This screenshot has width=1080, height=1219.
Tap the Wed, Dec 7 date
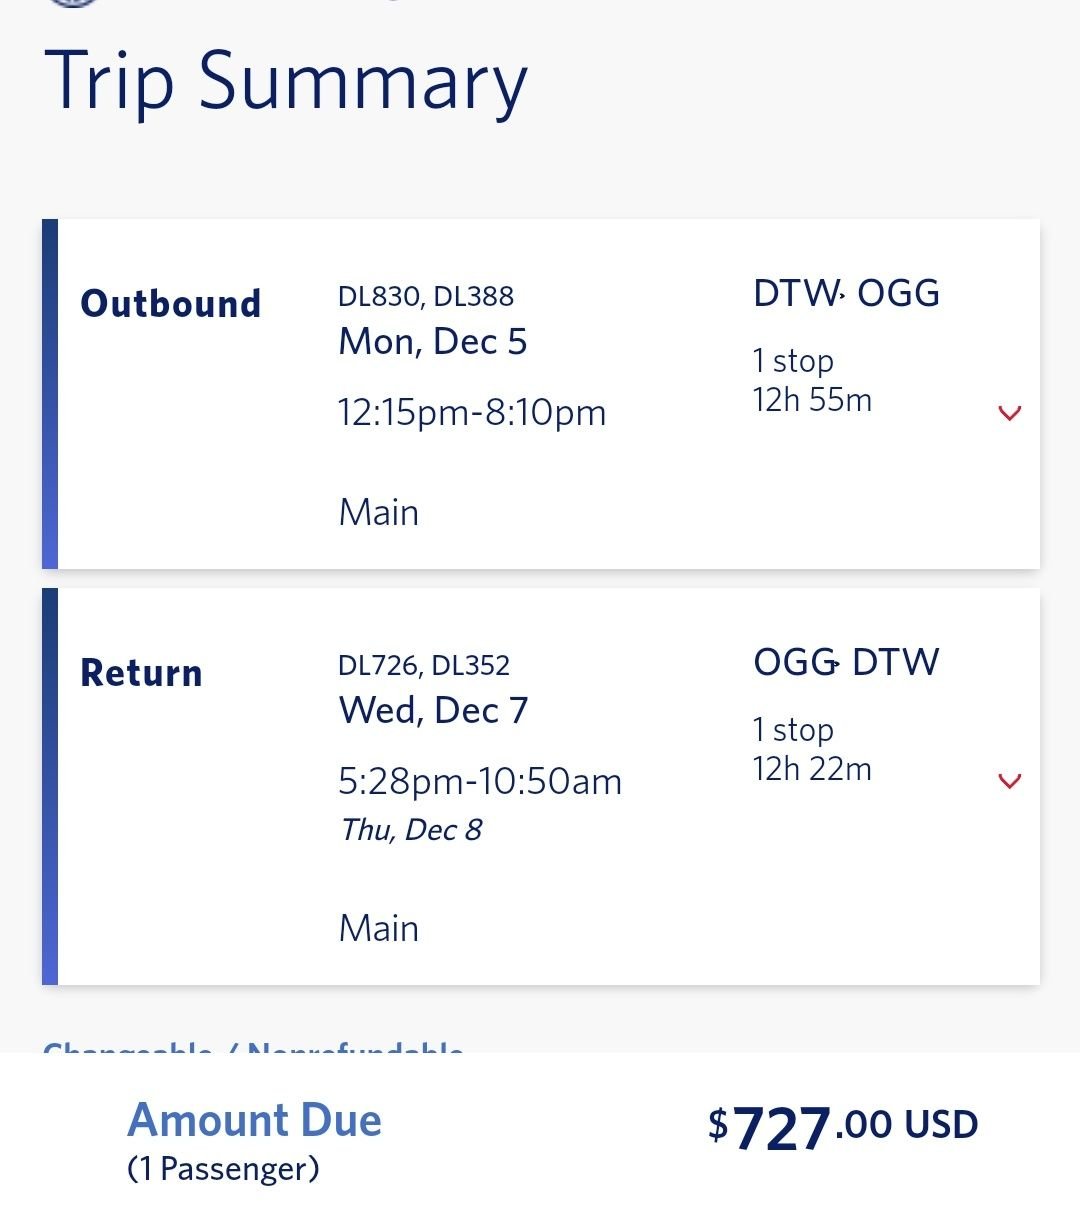(x=433, y=711)
